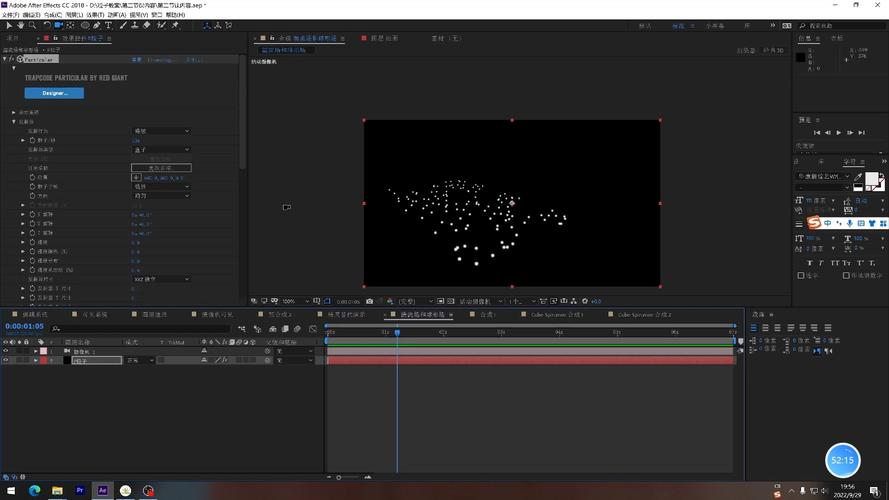Expand the camera layer properties triangle
Viewport: 889px width, 500px height.
coord(36,351)
